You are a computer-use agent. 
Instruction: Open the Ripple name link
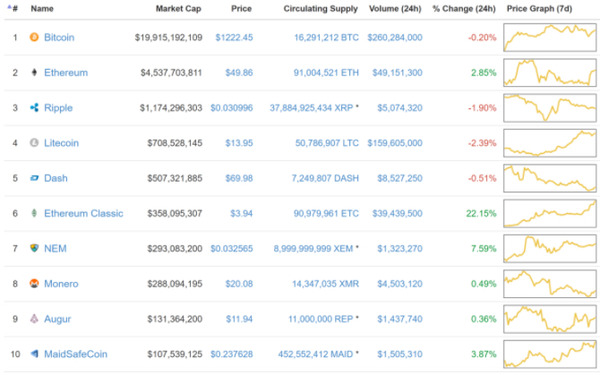58,108
